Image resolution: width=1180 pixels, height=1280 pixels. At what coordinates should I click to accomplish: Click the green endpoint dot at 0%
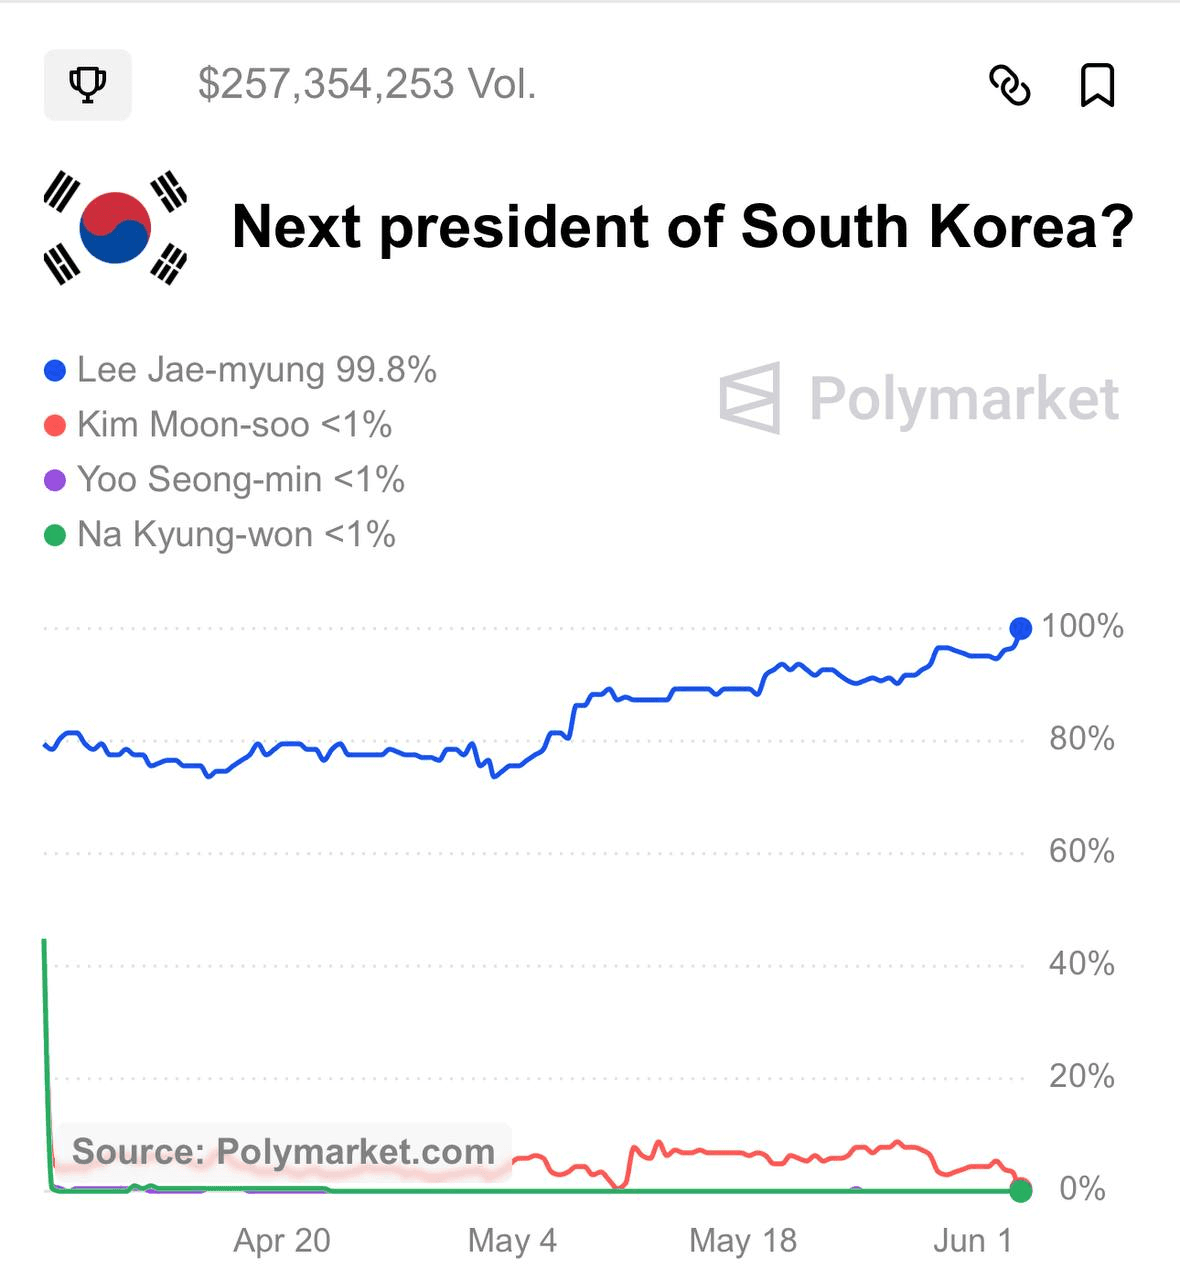[1020, 1190]
